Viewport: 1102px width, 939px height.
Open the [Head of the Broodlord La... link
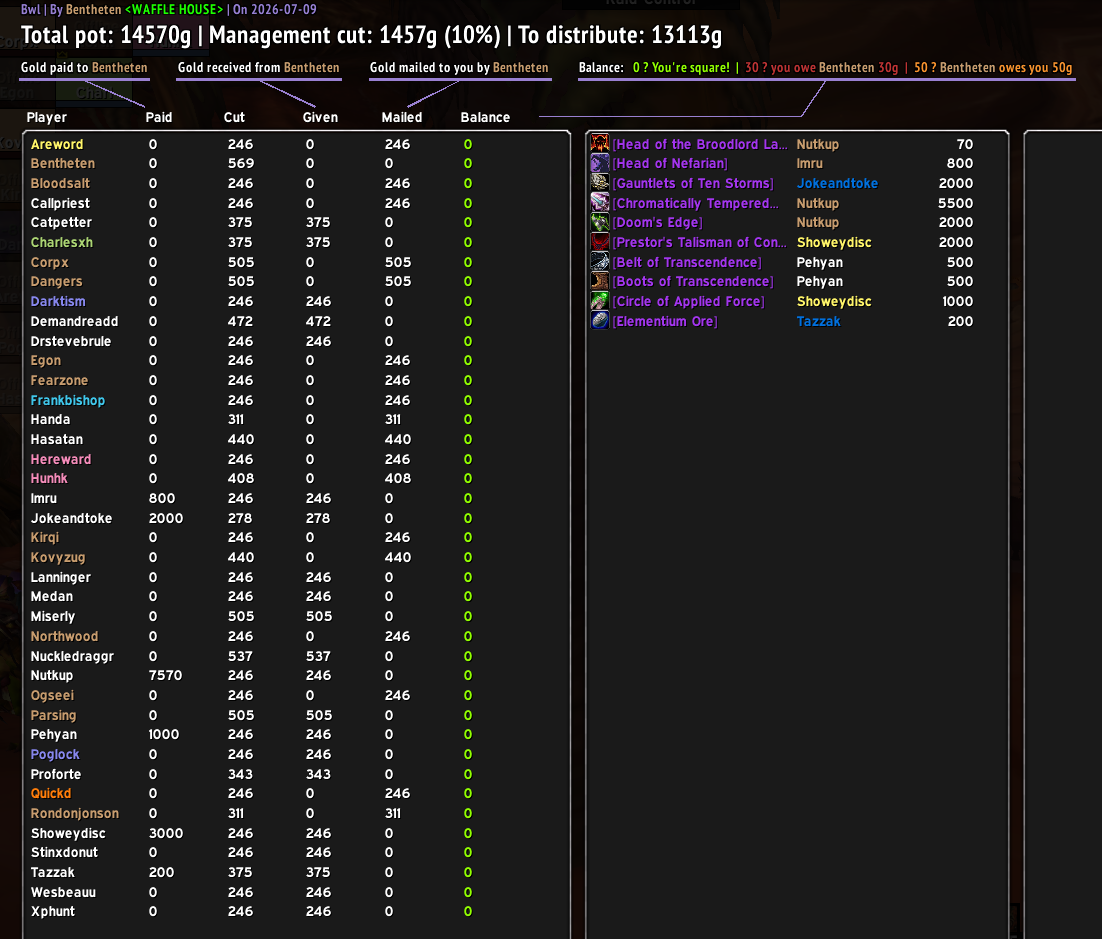pyautogui.click(x=700, y=144)
